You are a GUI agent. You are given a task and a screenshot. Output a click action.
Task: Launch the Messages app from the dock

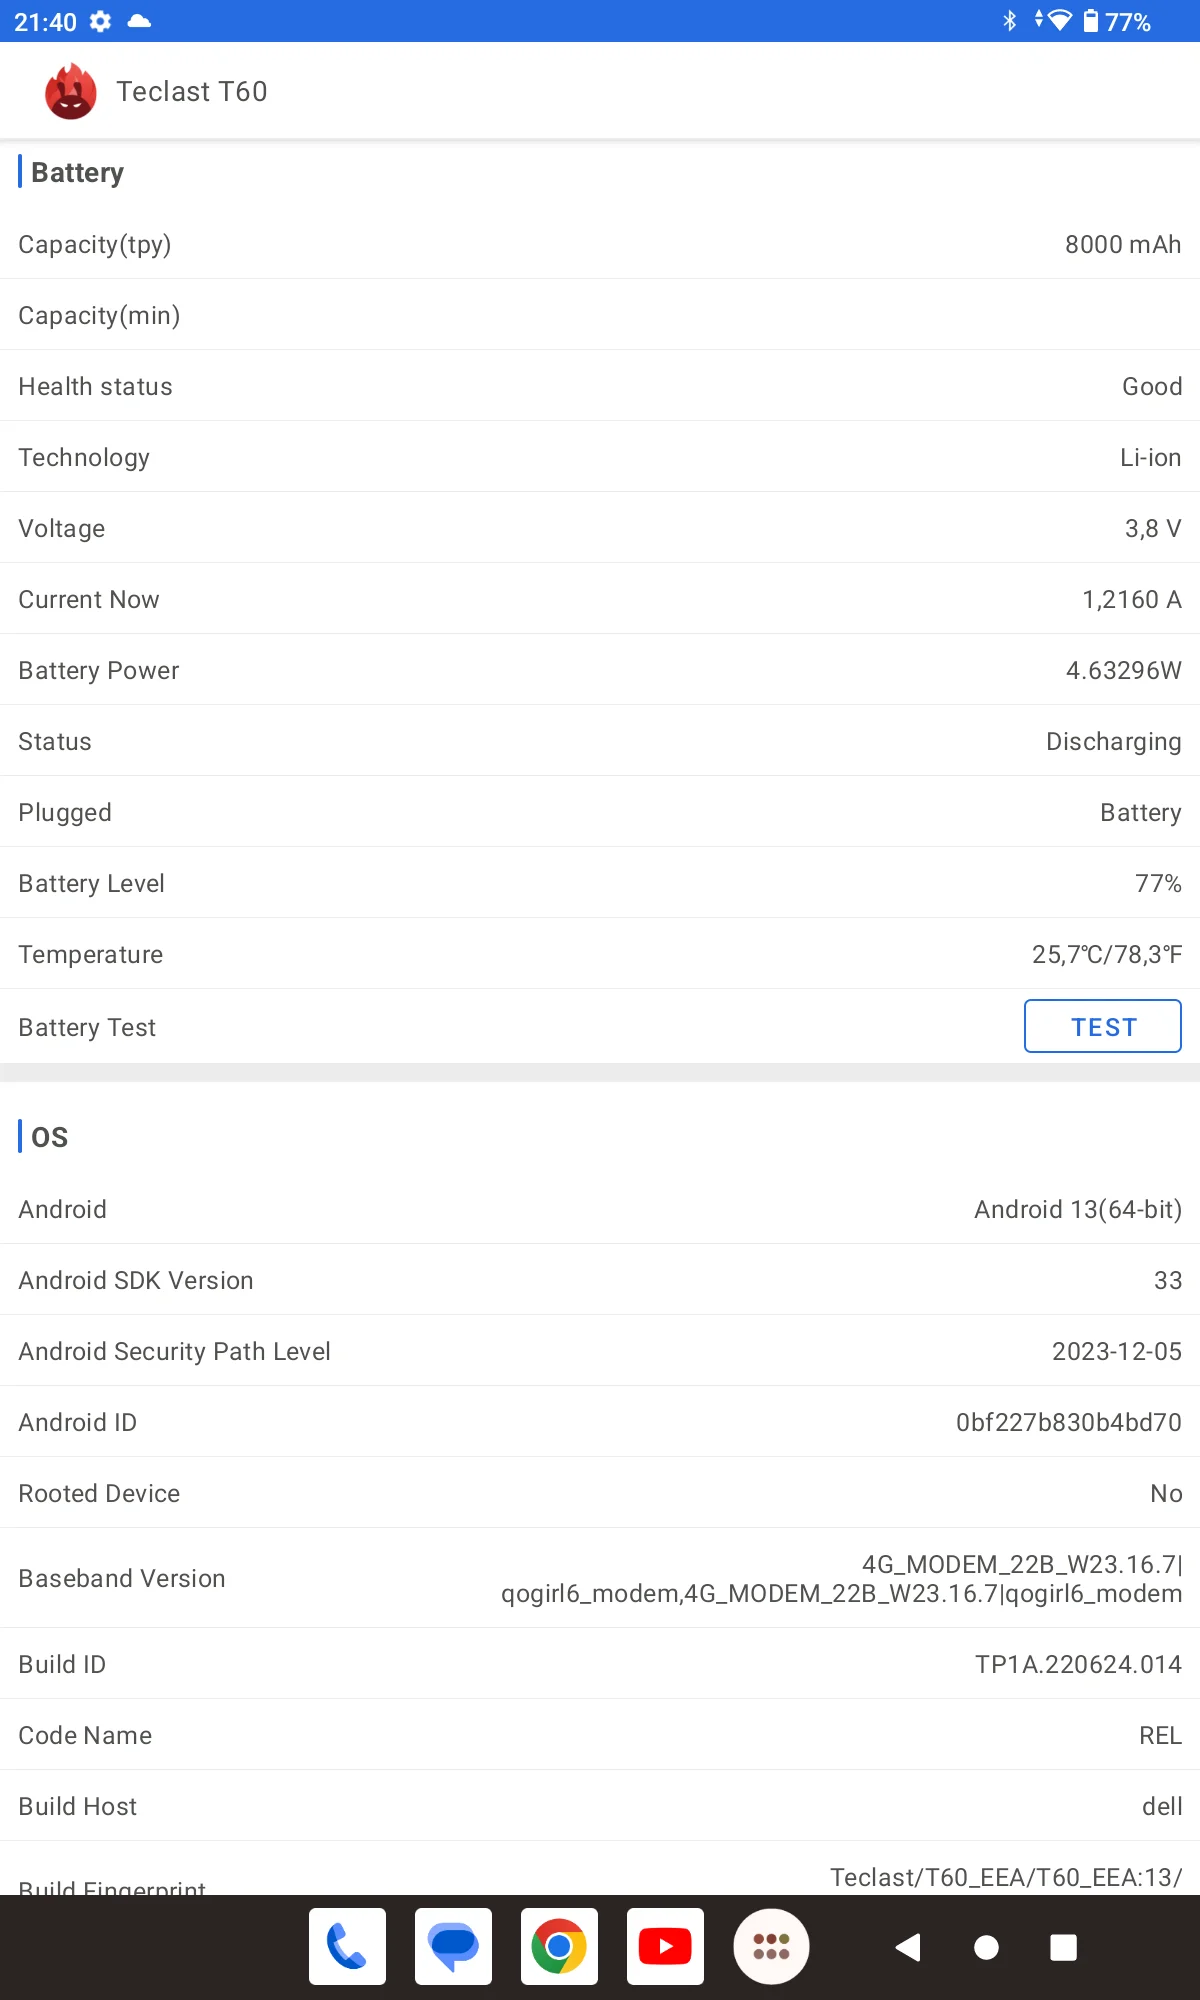point(453,1946)
